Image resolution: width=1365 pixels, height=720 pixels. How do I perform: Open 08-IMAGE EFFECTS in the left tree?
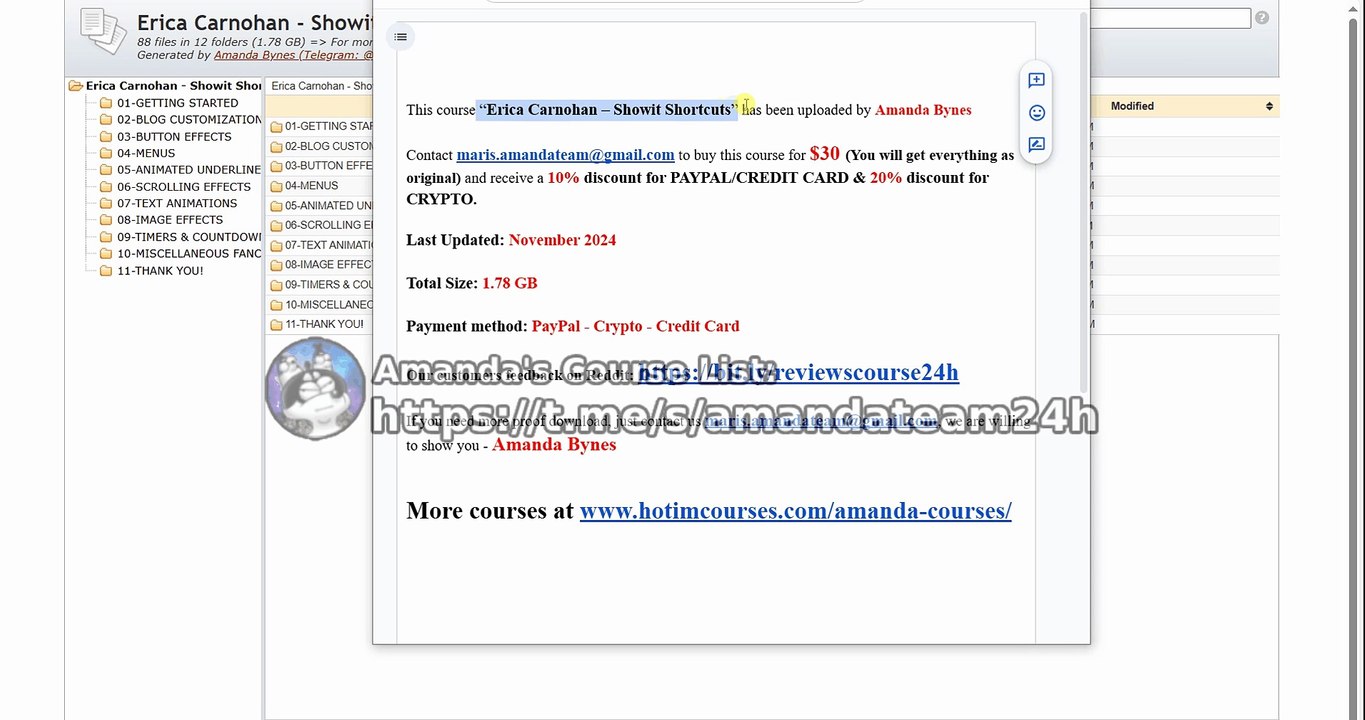coord(170,220)
